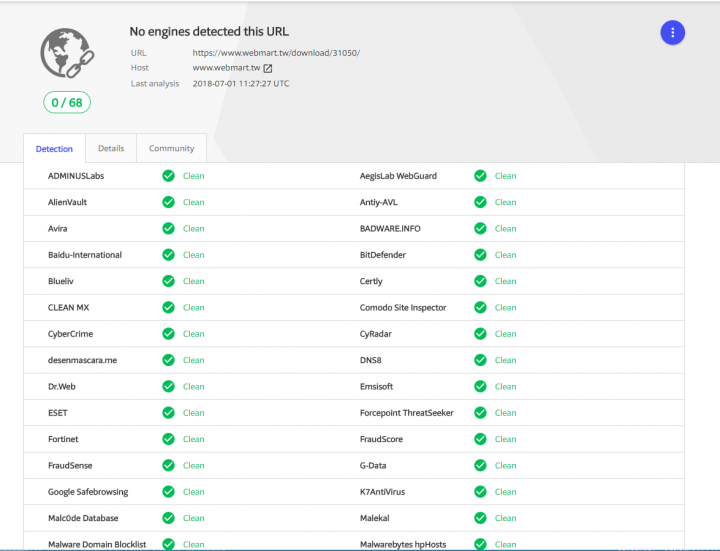Viewport: 720px width, 551px height.
Task: Open the Community tab
Action: tap(172, 149)
